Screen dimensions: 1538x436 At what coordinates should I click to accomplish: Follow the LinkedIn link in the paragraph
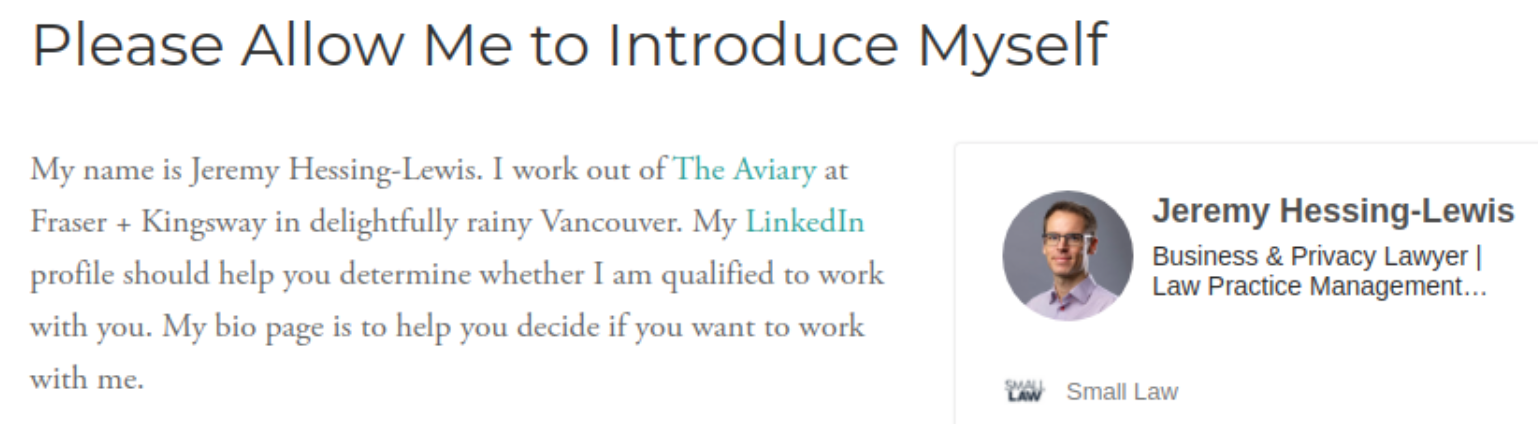(x=804, y=222)
